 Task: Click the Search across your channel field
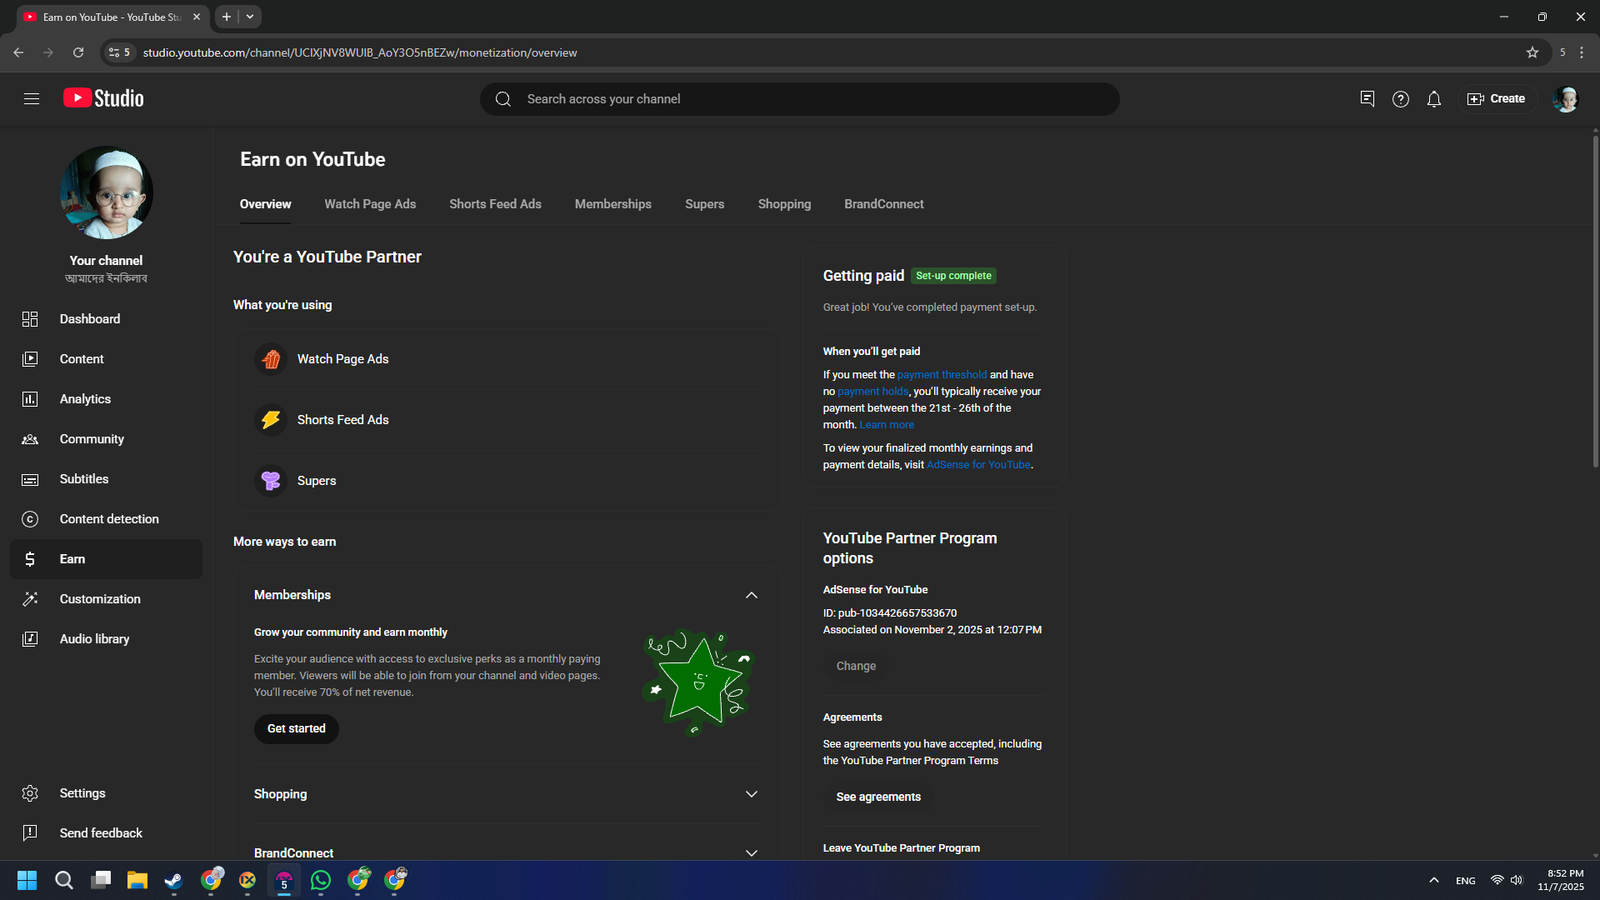tap(800, 99)
